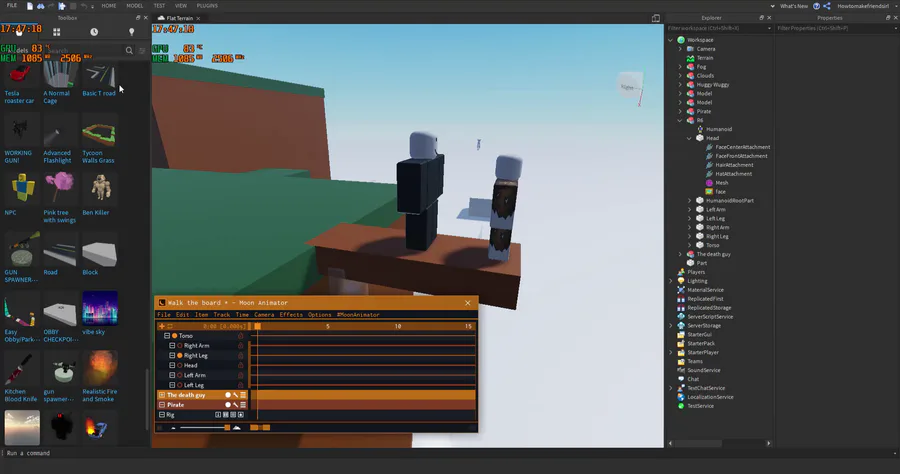Viewport: 900px width, 474px height.
Task: Click the playhead marker at frame 0
Action: (258, 326)
